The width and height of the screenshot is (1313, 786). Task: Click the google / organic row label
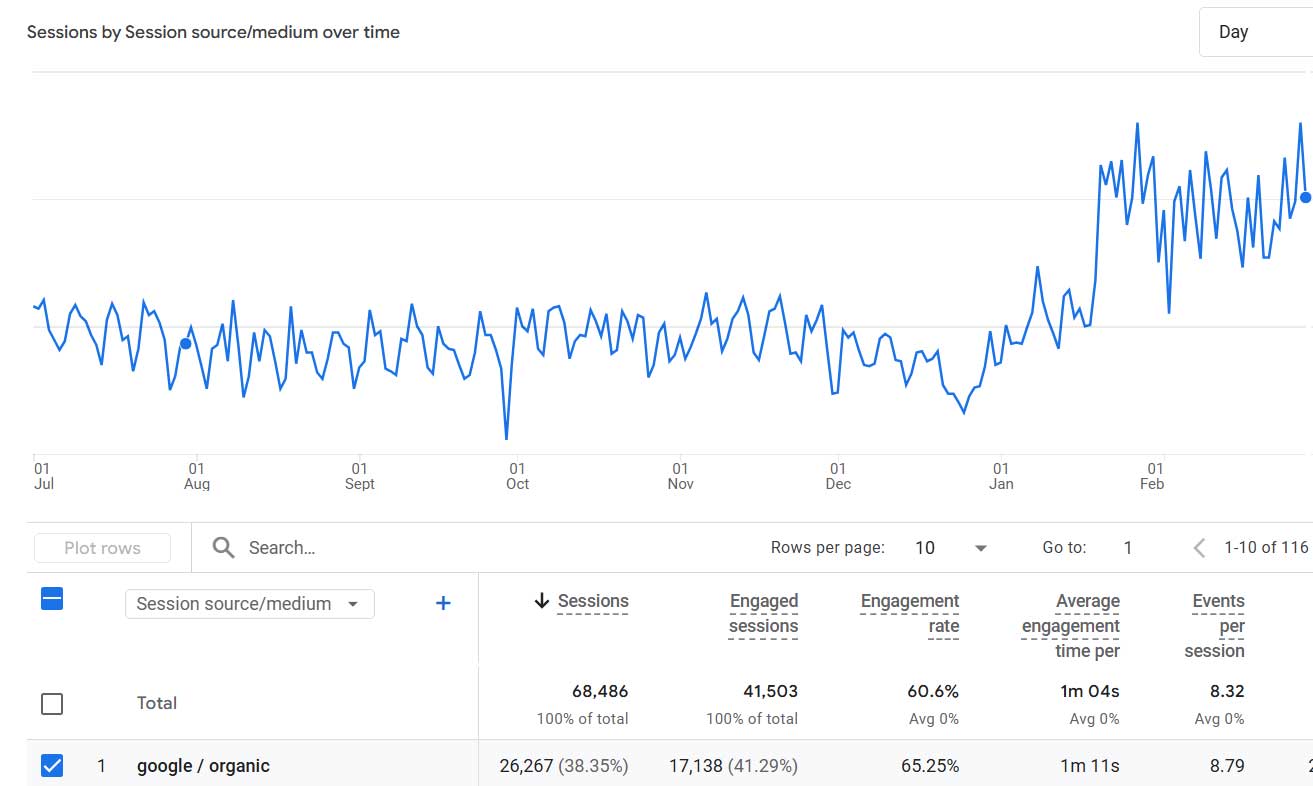203,766
